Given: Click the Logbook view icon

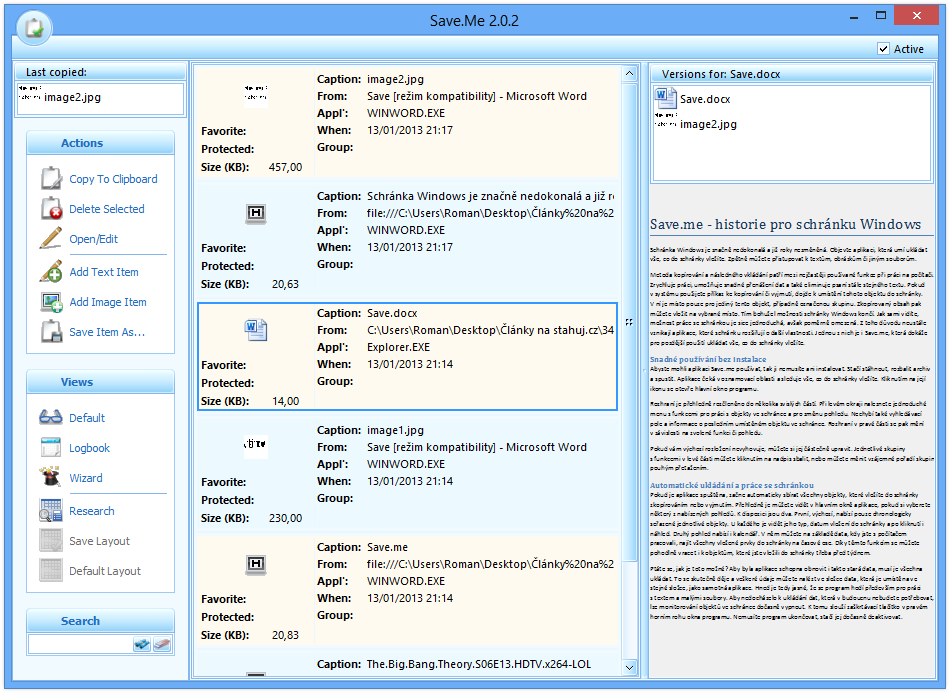Looking at the screenshot, I should [51, 447].
